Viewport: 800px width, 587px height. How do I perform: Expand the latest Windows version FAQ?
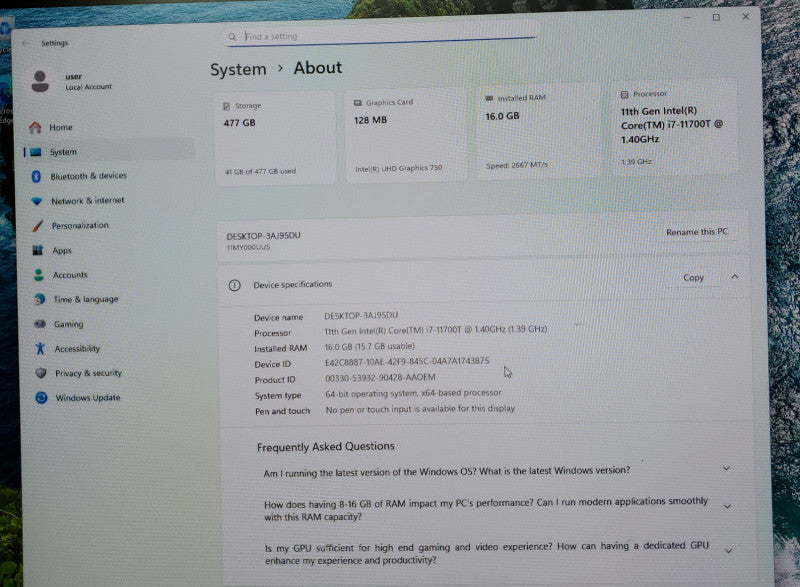coord(726,468)
